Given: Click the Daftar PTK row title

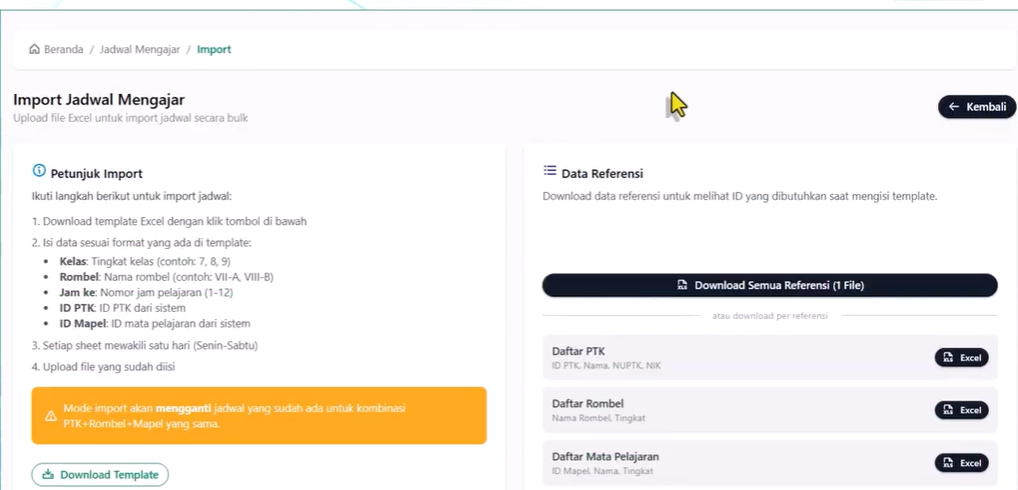Looking at the screenshot, I should (578, 351).
